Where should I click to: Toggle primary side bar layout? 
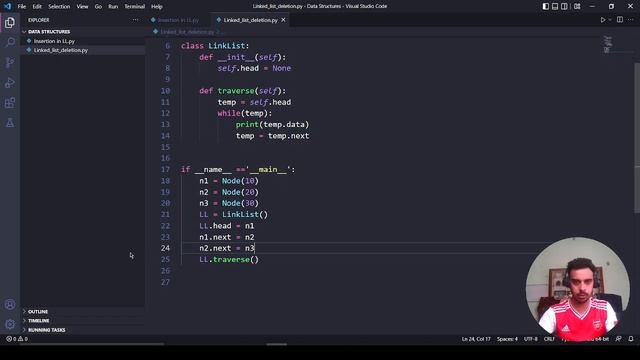pos(546,6)
